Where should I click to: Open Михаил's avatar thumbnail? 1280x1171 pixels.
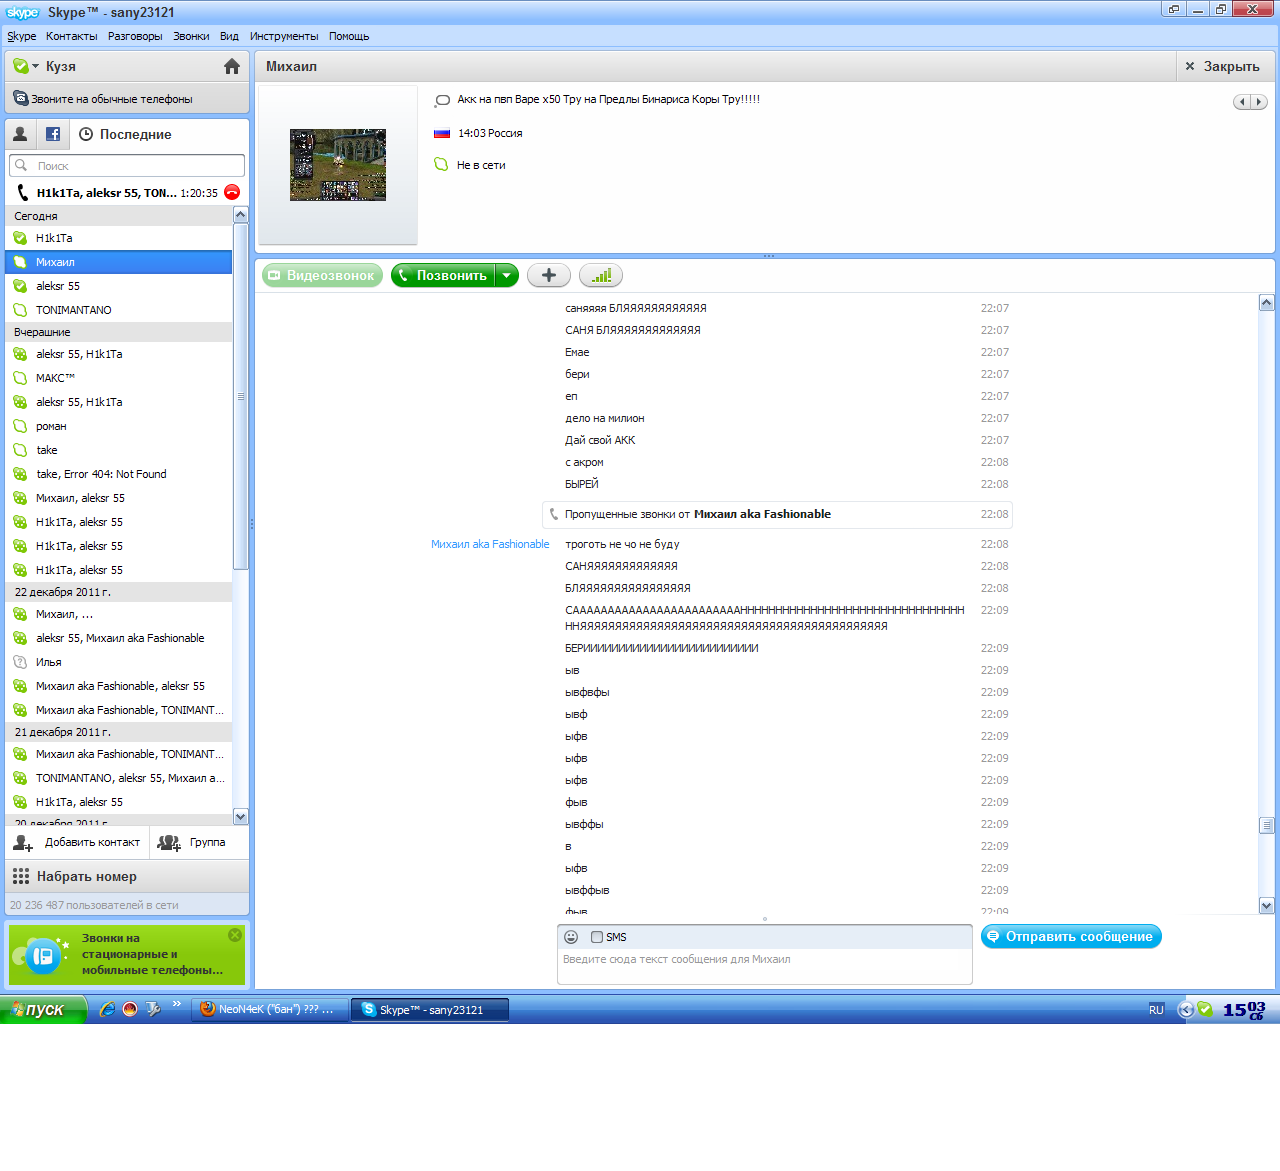pos(338,165)
